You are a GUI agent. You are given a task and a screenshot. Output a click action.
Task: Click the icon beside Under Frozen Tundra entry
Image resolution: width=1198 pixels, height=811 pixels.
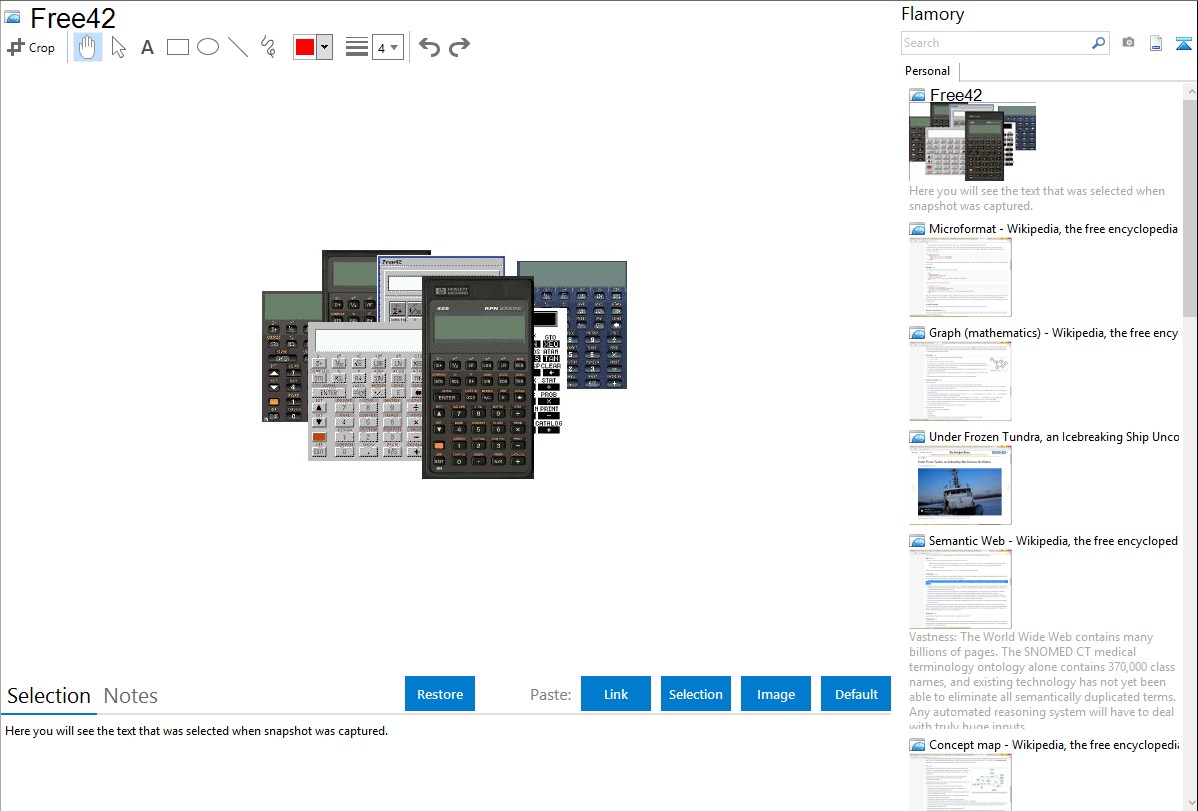click(x=917, y=437)
